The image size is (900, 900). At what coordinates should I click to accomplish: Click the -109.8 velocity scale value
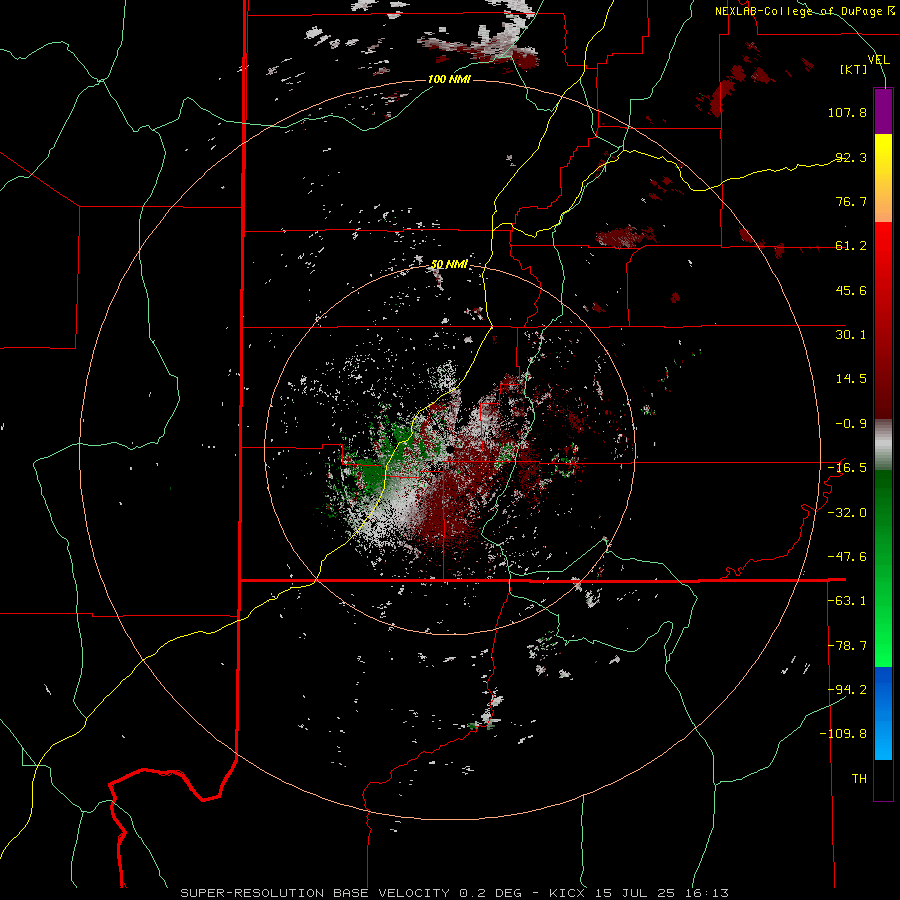(843, 734)
